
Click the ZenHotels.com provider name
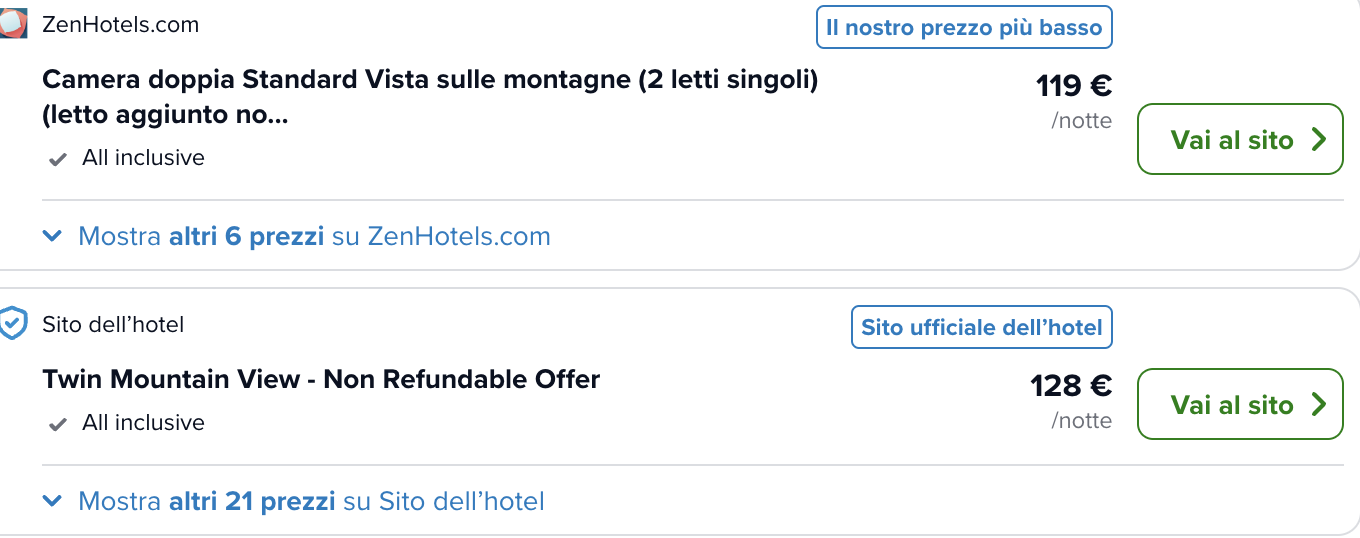tap(120, 25)
